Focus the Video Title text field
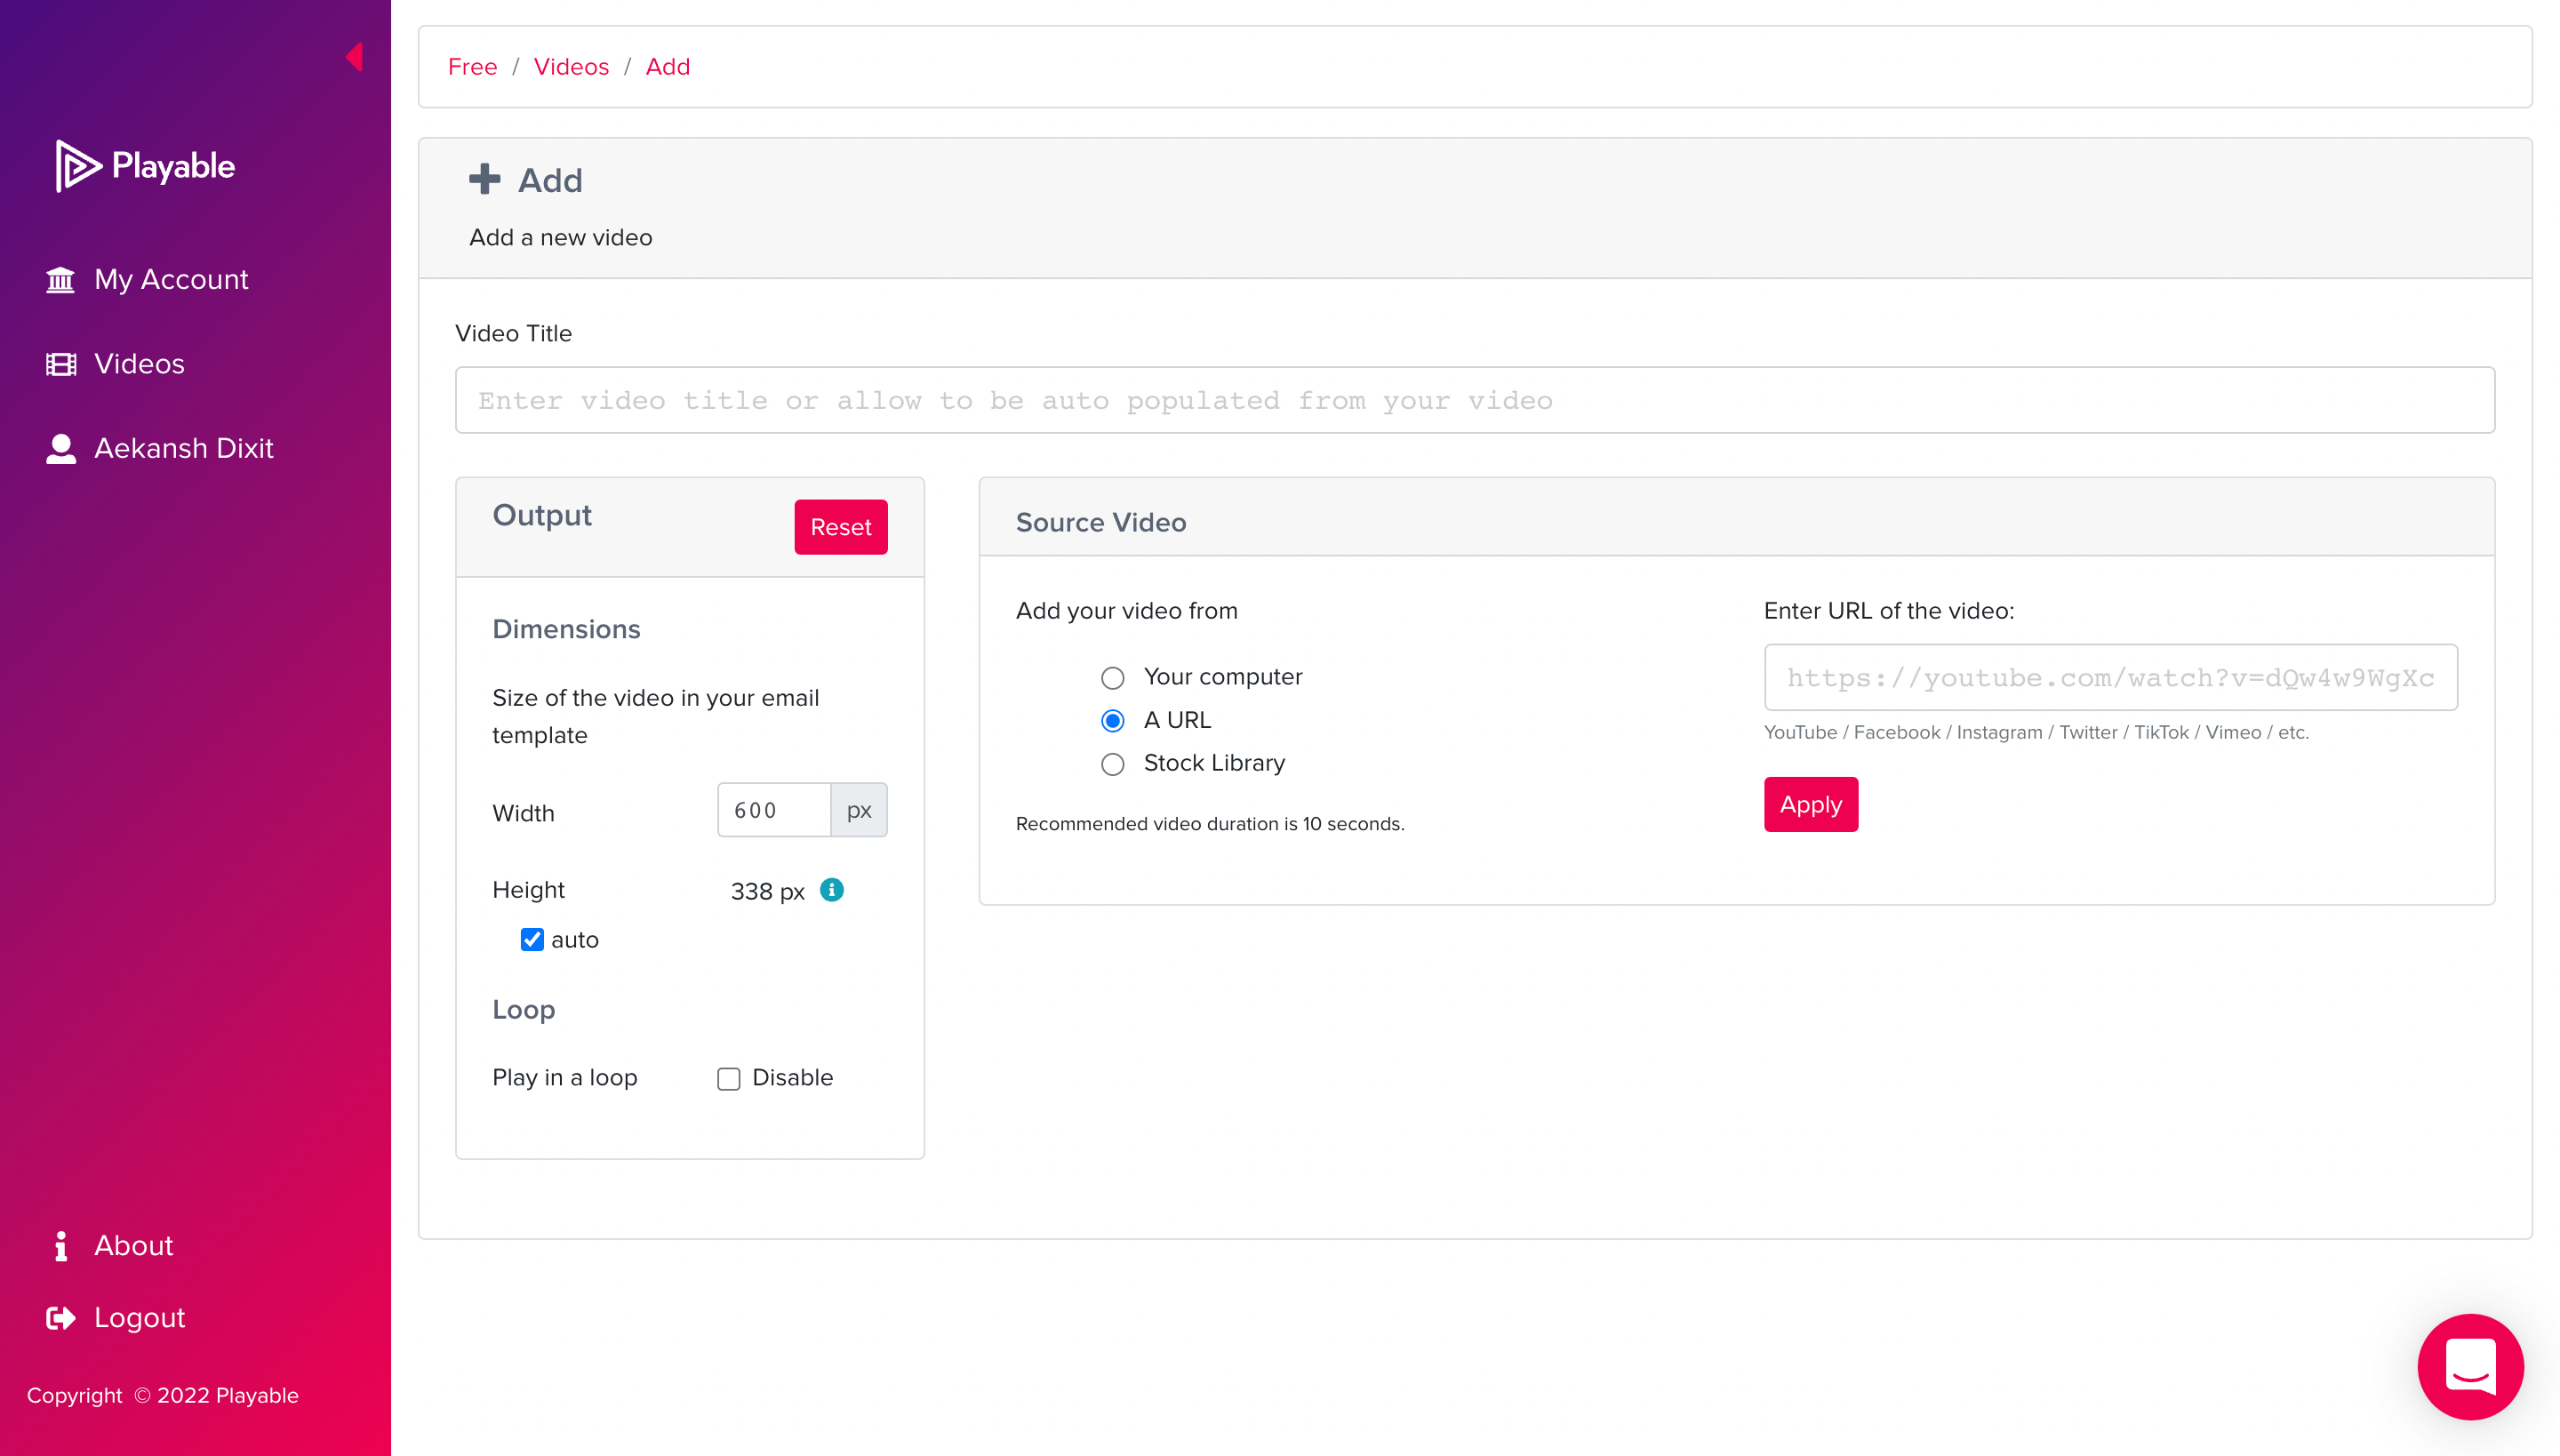Viewport: 2560px width, 1456px height. [1474, 401]
